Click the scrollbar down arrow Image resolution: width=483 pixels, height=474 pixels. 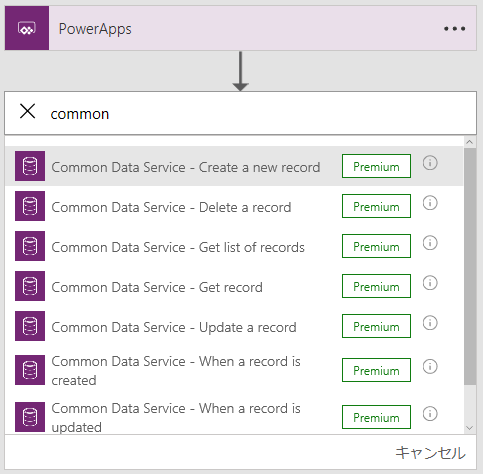coord(470,428)
